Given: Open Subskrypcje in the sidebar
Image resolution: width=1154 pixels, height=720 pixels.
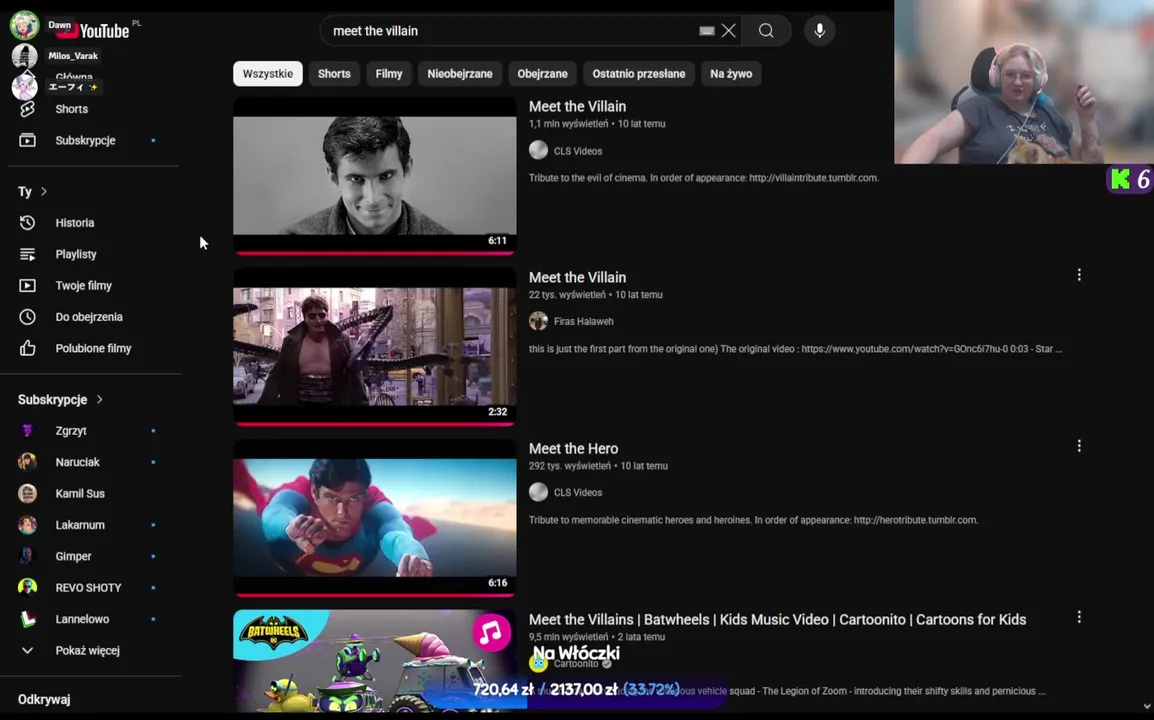Looking at the screenshot, I should click(x=85, y=140).
